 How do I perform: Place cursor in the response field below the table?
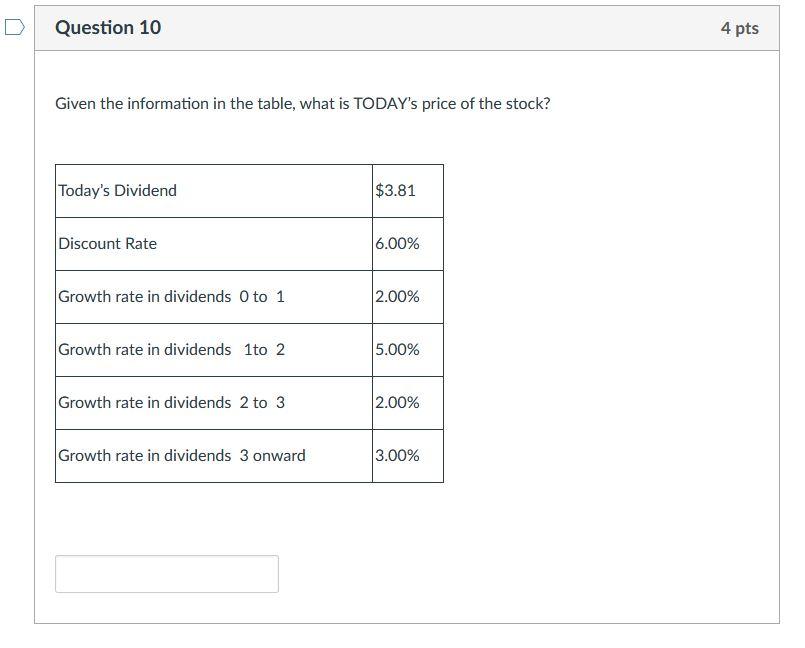pyautogui.click(x=166, y=573)
